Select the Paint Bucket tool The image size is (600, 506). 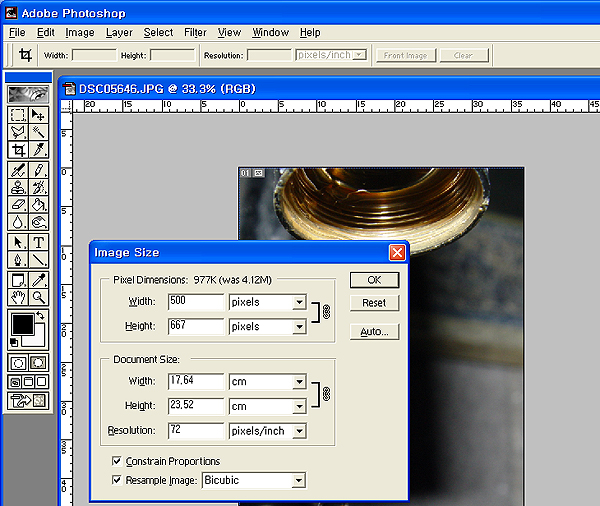[38, 204]
